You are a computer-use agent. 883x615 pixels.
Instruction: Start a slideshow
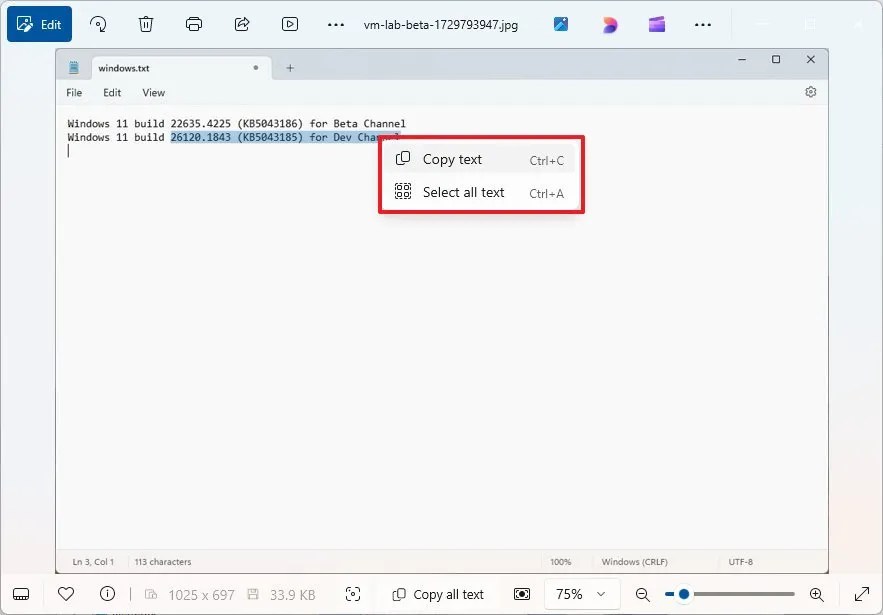[x=290, y=24]
